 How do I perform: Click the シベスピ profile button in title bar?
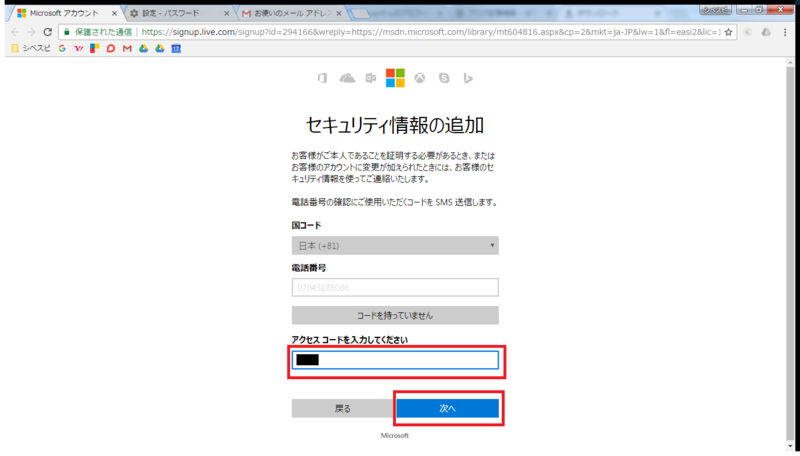pyautogui.click(x=716, y=10)
